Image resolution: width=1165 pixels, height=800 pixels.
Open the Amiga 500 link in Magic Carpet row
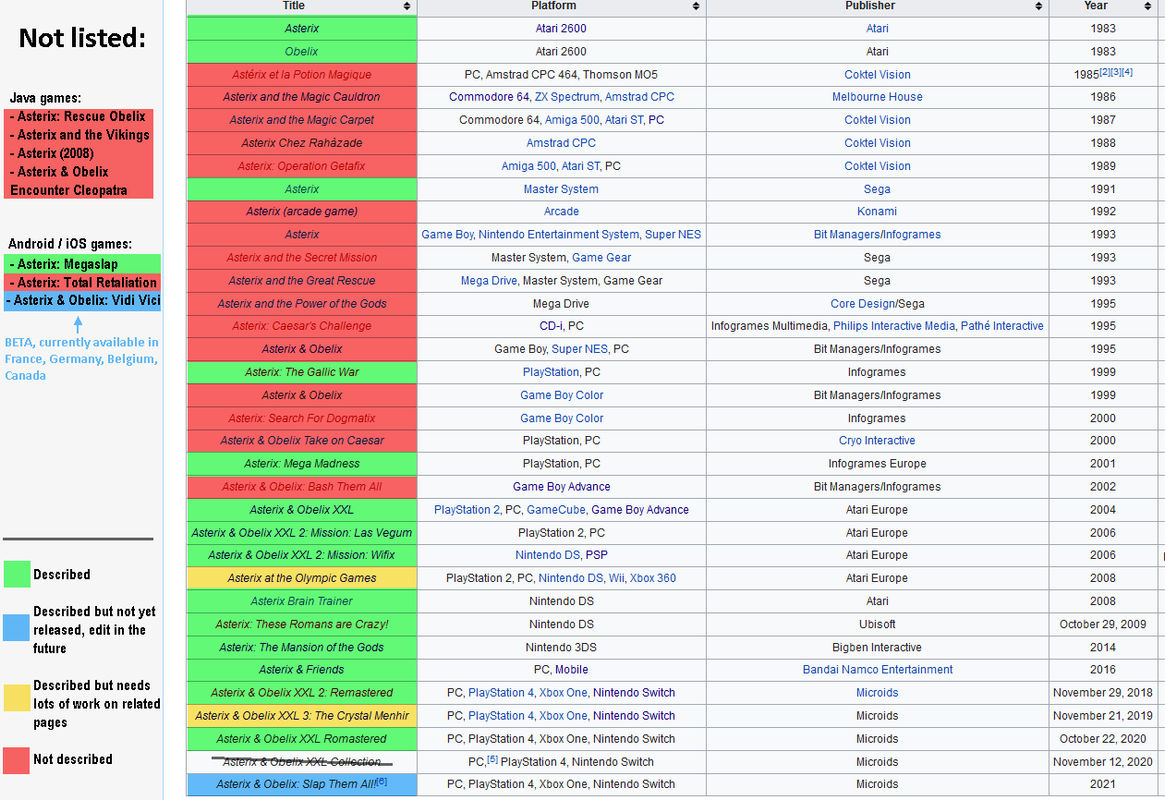[571, 120]
